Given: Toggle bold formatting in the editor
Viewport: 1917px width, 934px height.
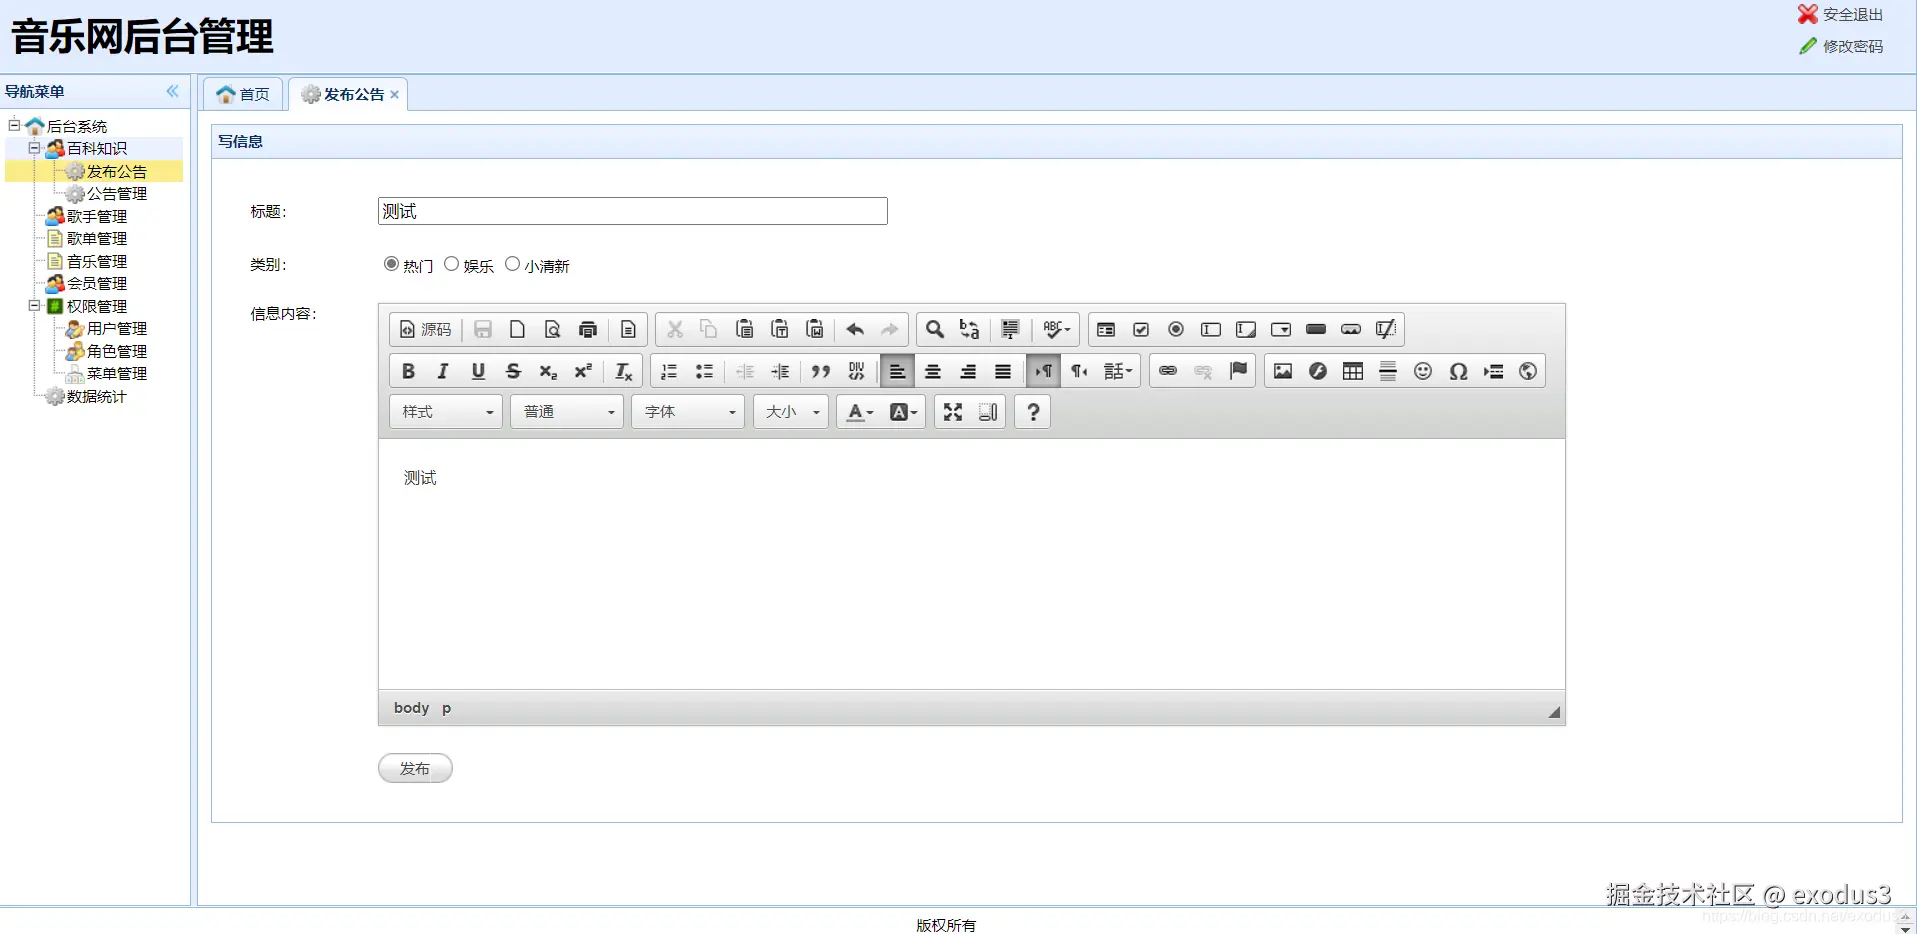Looking at the screenshot, I should (408, 371).
